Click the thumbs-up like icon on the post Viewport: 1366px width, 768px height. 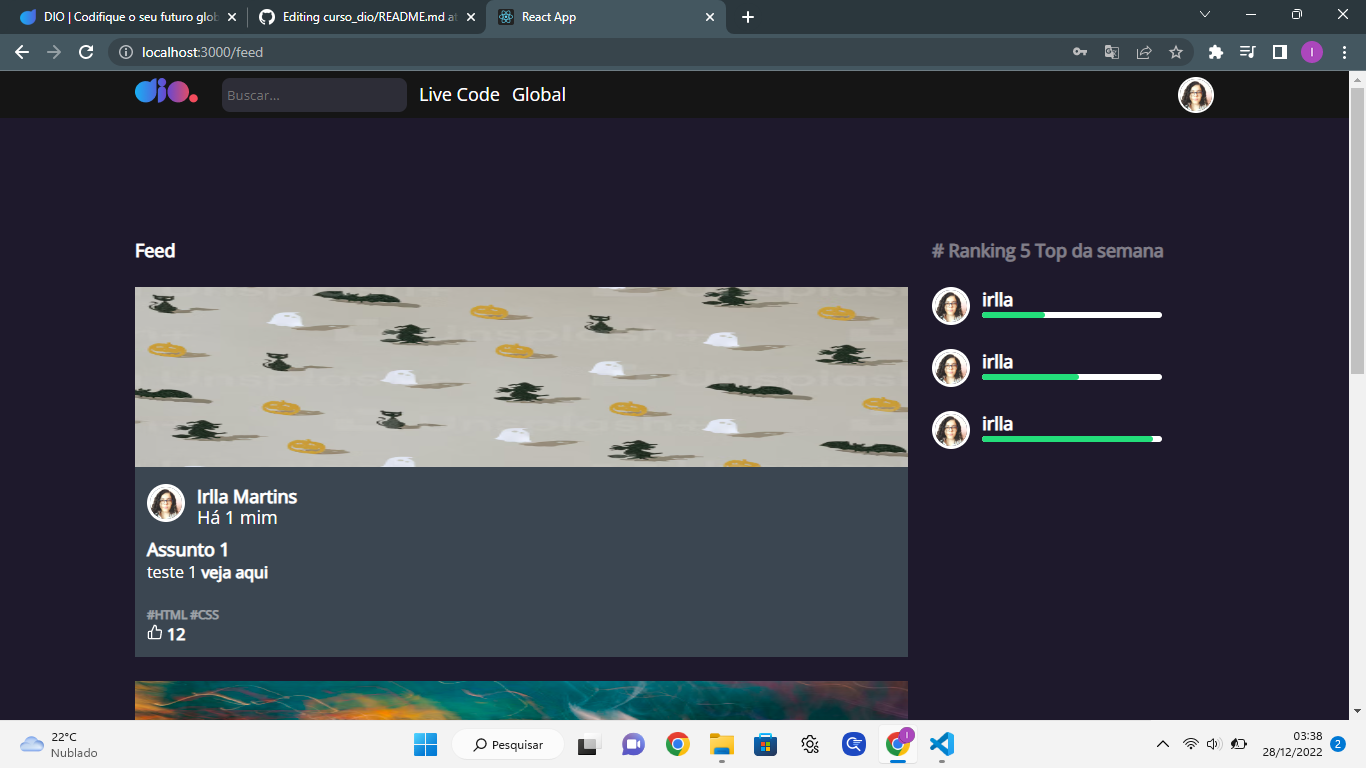click(155, 633)
